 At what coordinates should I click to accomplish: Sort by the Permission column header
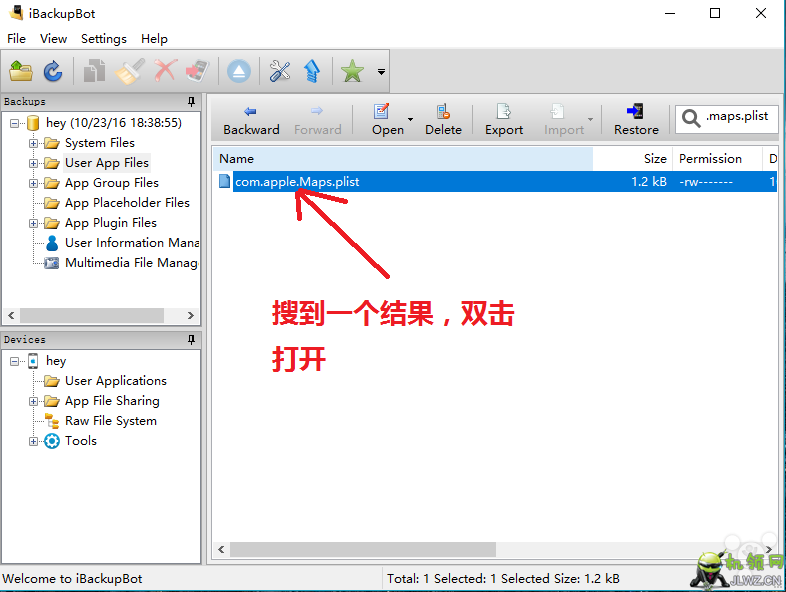(717, 159)
